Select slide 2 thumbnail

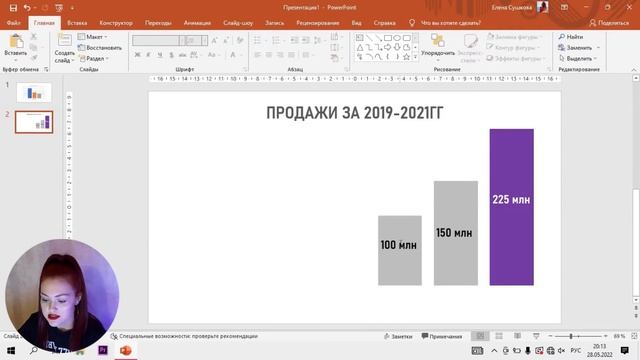tap(34, 122)
